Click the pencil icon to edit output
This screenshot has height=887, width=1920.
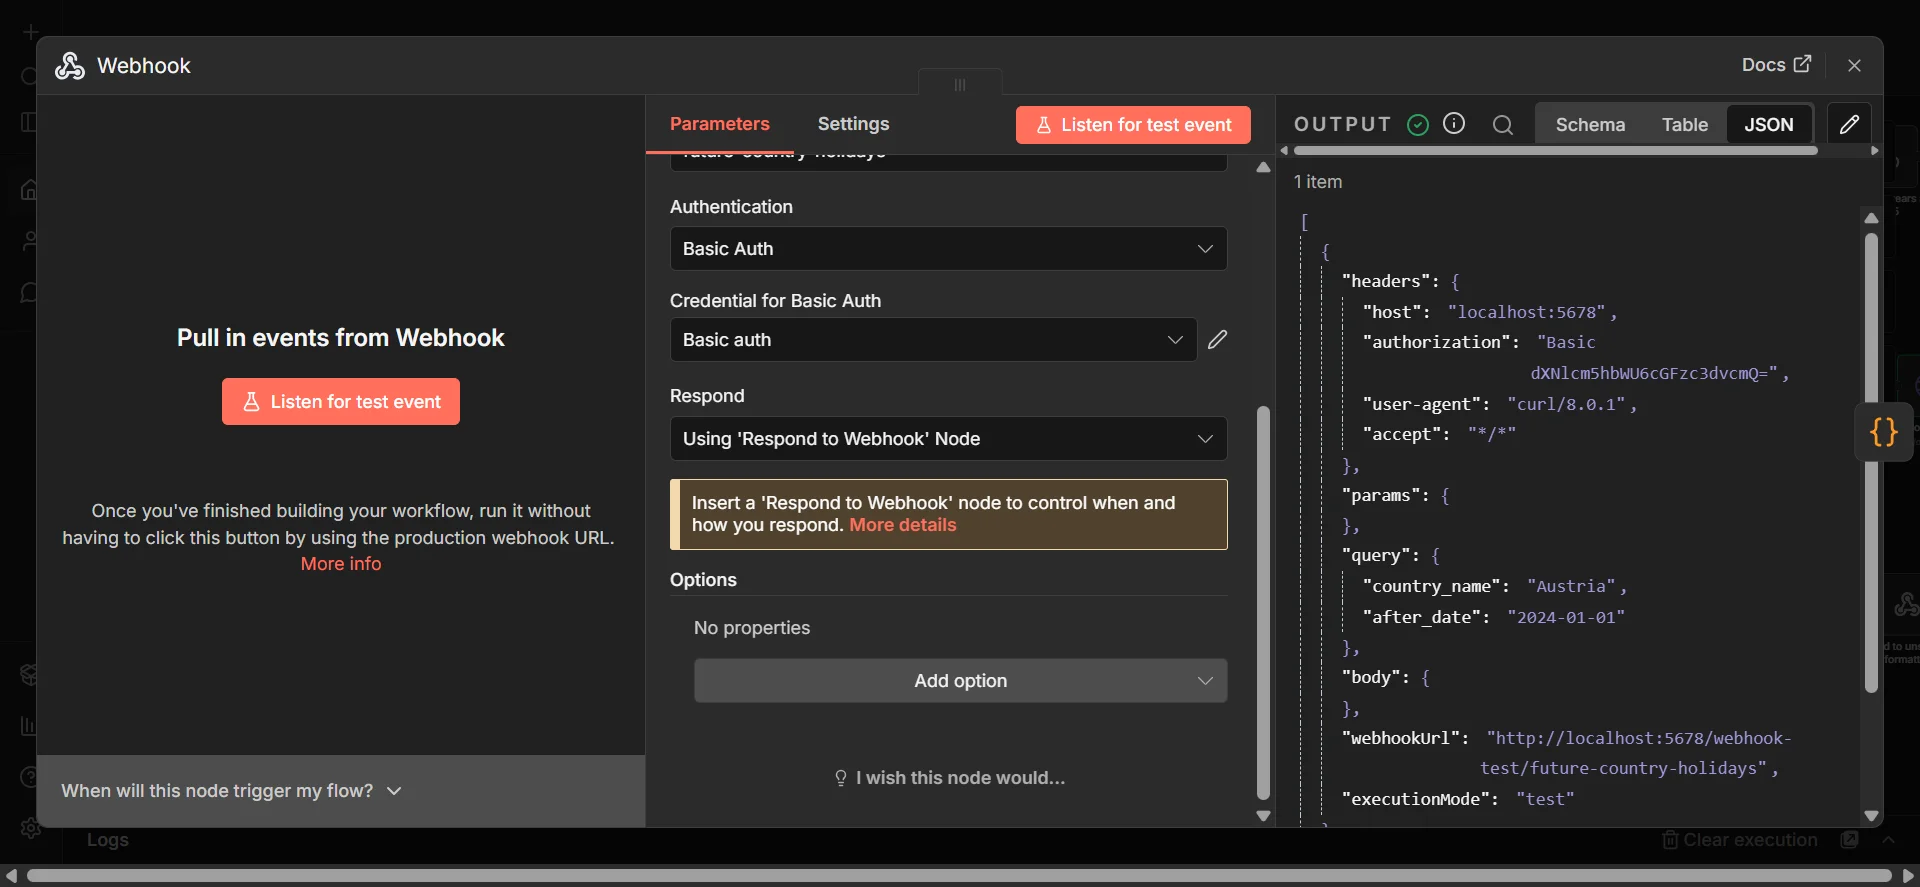click(1849, 124)
